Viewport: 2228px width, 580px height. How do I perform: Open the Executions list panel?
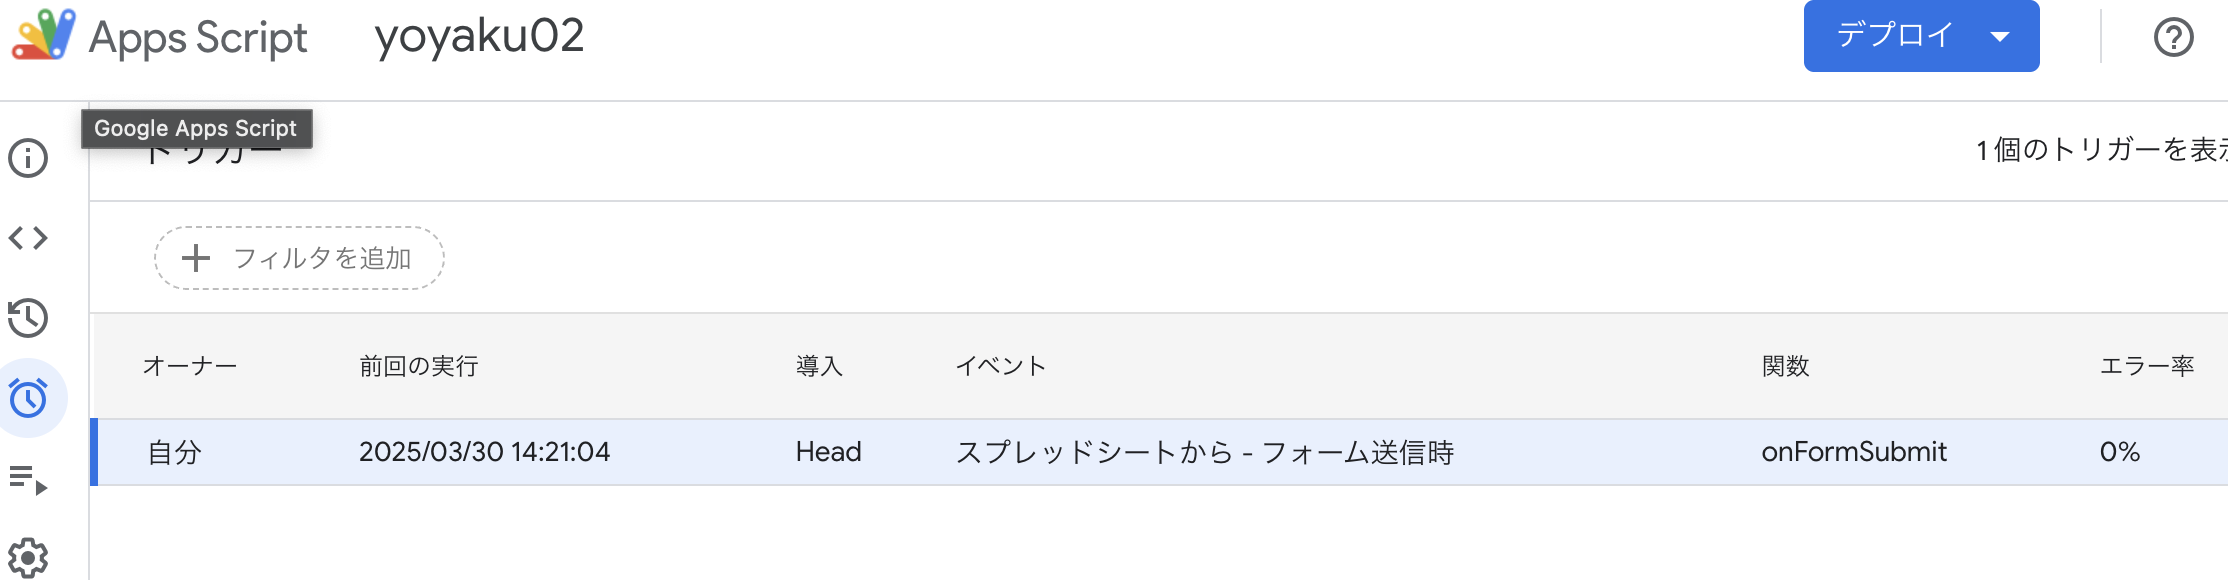tap(27, 478)
